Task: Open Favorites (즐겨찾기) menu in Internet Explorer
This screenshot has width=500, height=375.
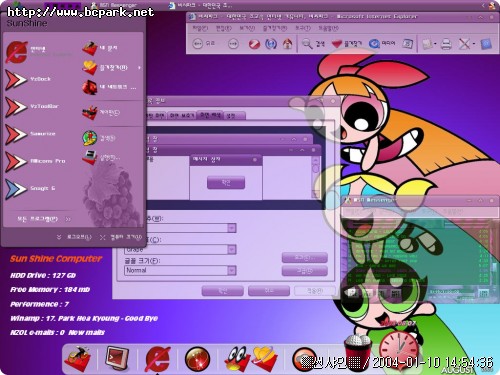Action: point(275,28)
